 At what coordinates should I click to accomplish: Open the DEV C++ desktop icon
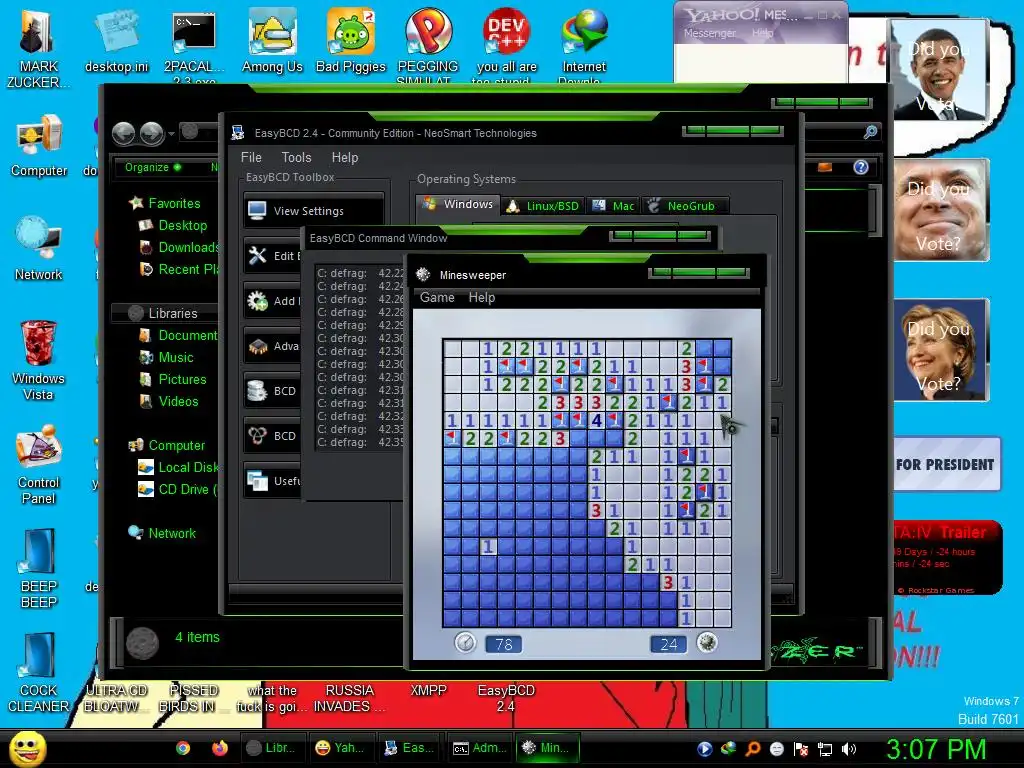(506, 44)
